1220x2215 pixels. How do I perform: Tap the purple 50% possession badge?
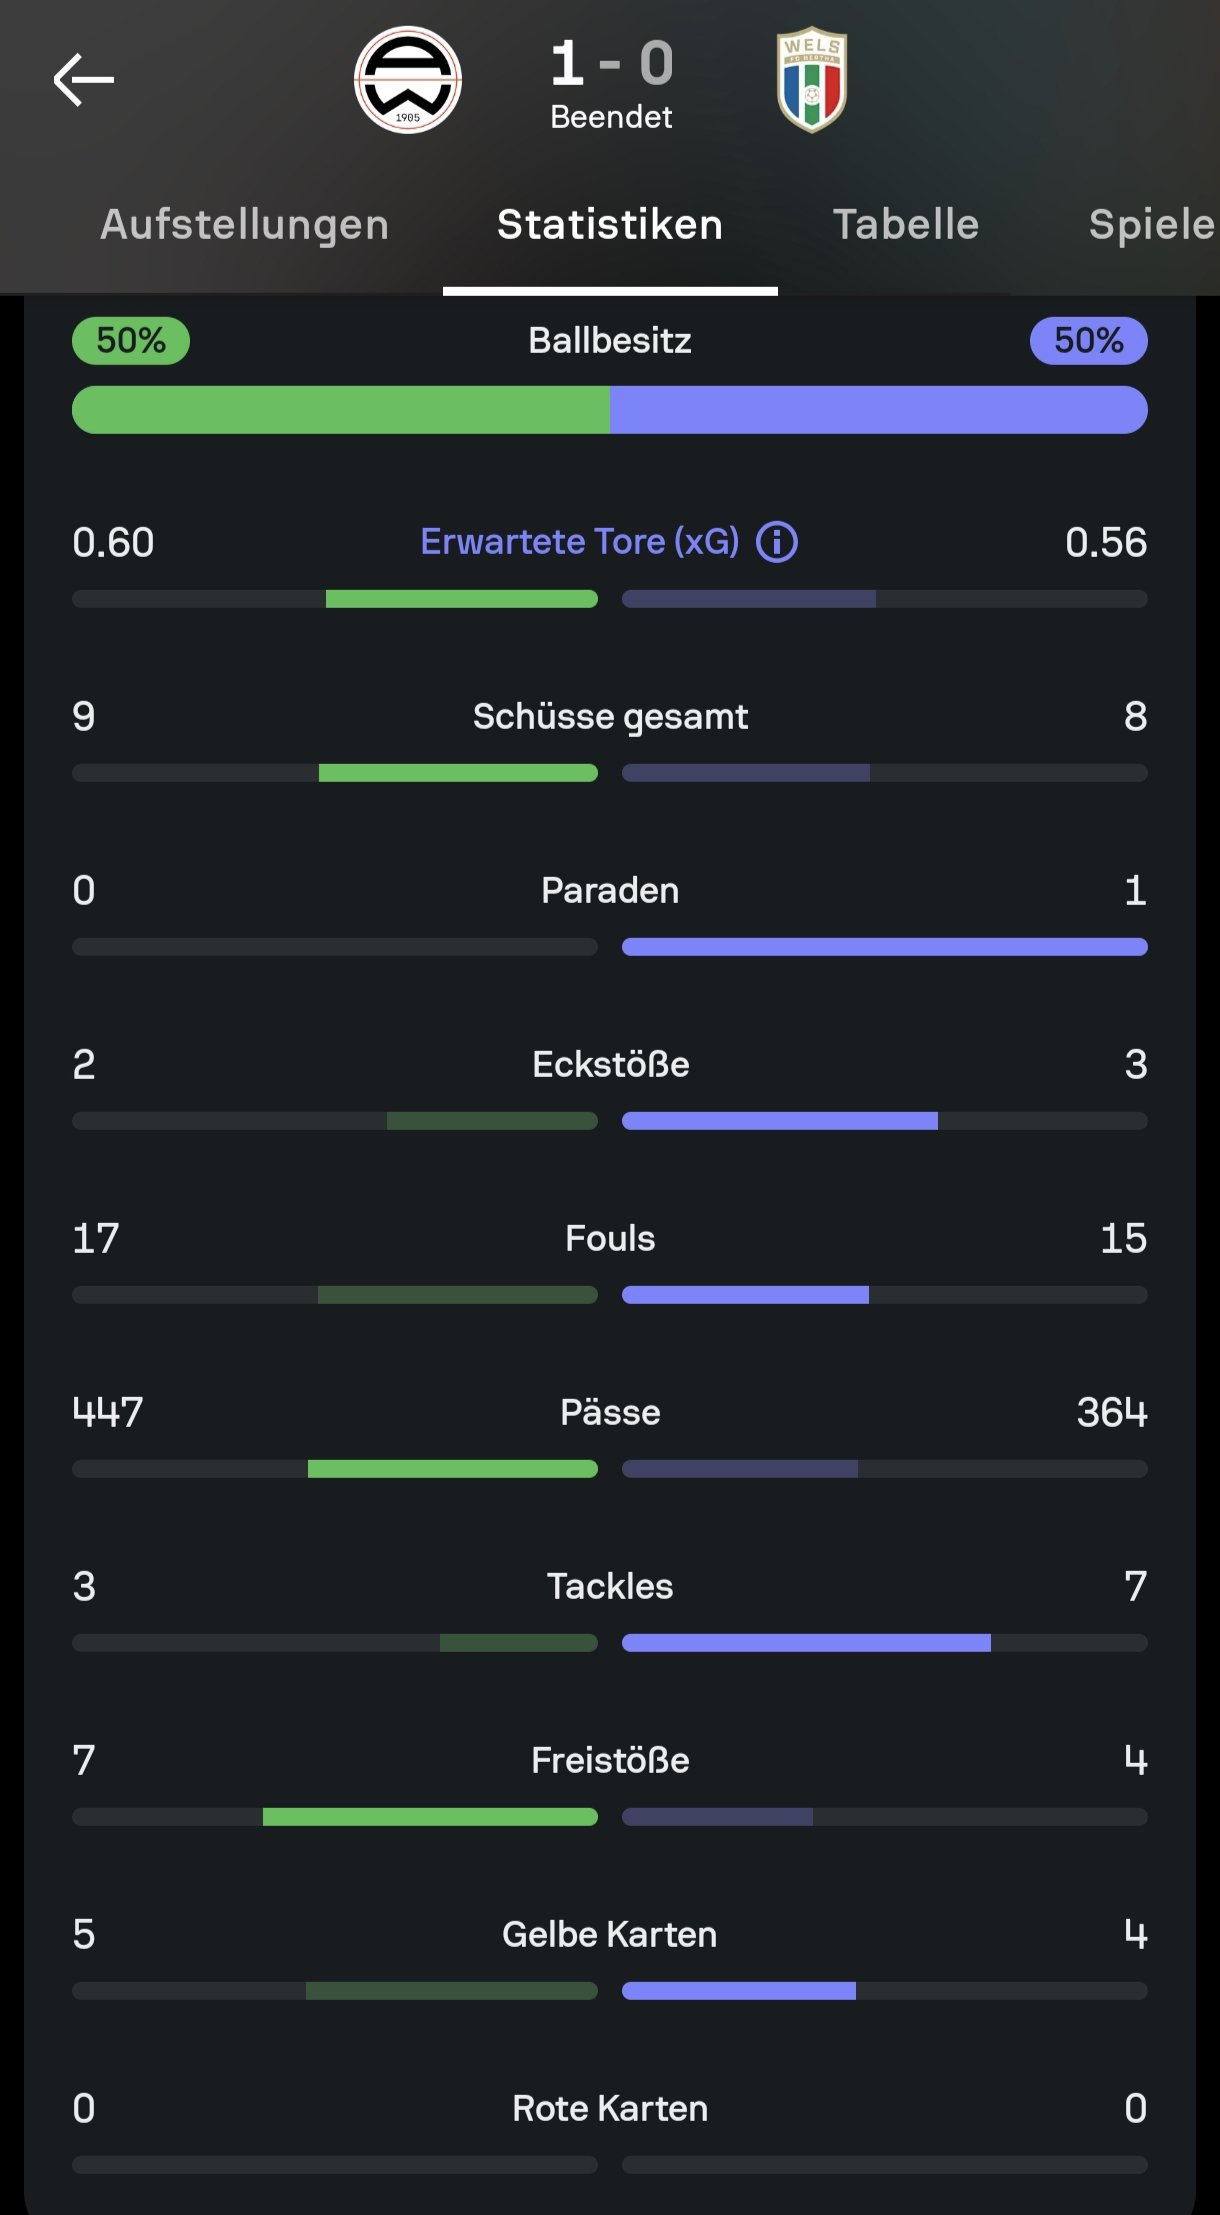pos(1089,340)
